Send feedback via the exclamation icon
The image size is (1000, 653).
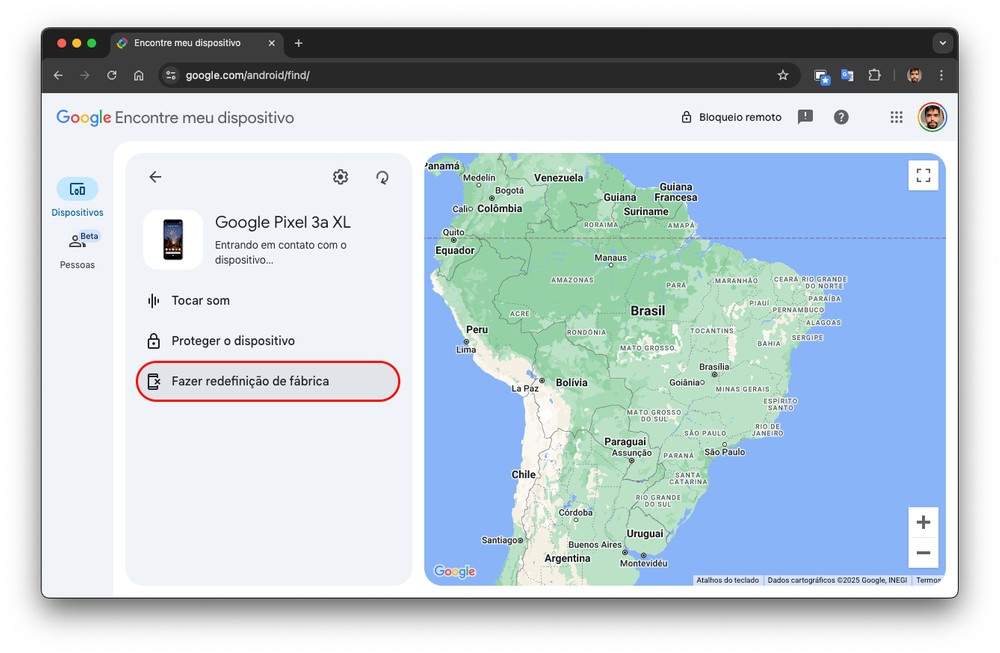(x=805, y=117)
